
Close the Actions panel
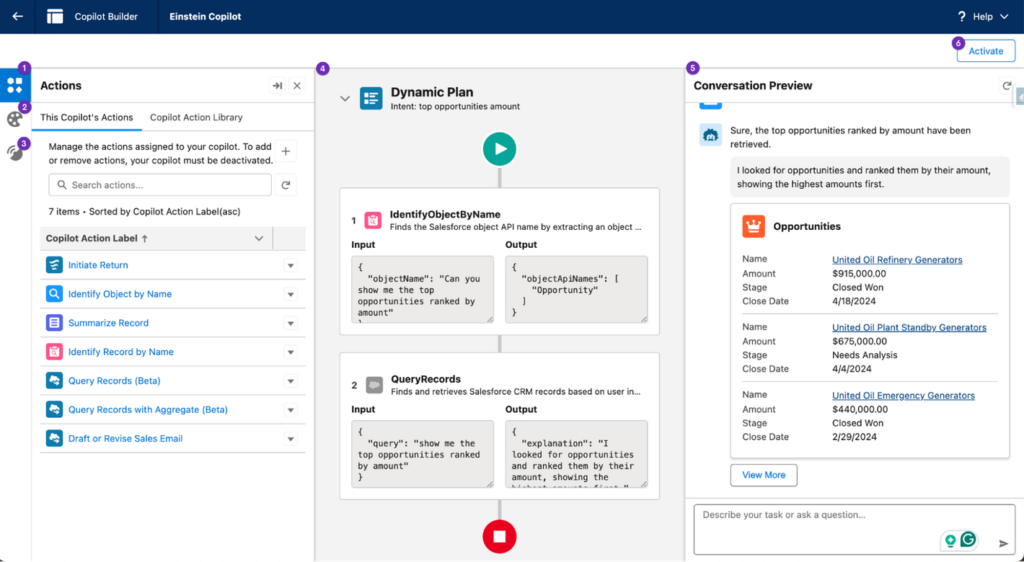pos(297,86)
